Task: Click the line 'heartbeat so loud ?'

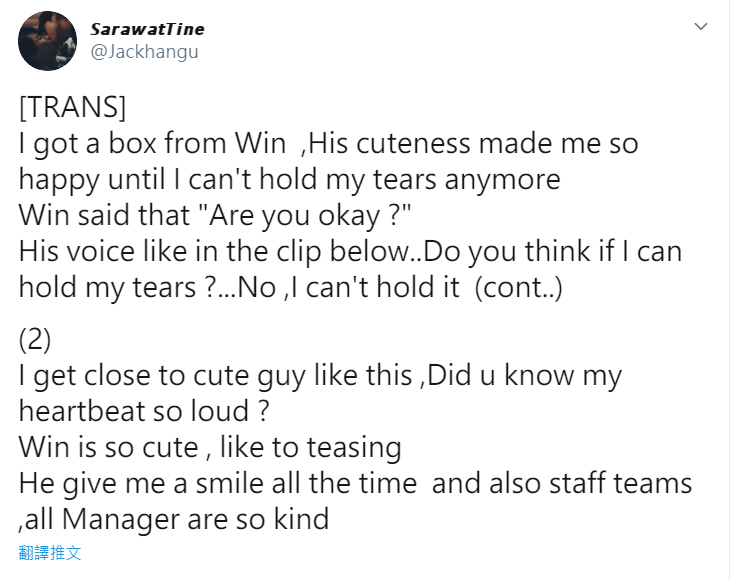Action: click(x=144, y=411)
